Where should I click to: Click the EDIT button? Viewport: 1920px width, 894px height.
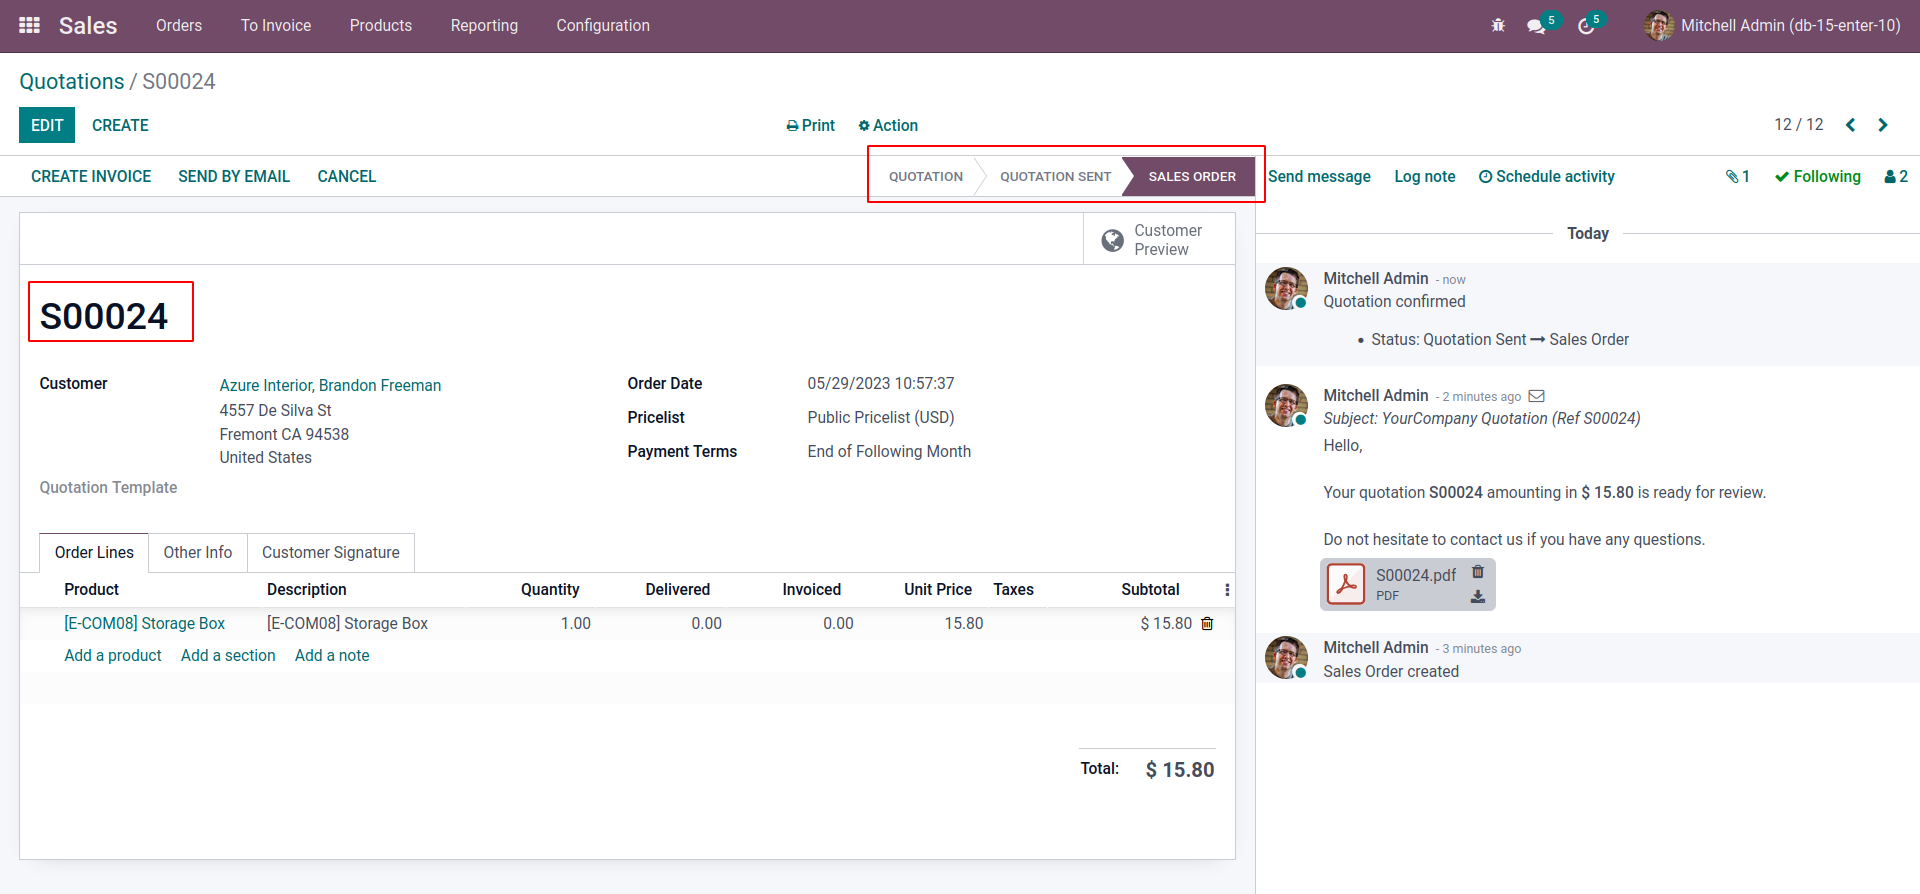47,125
